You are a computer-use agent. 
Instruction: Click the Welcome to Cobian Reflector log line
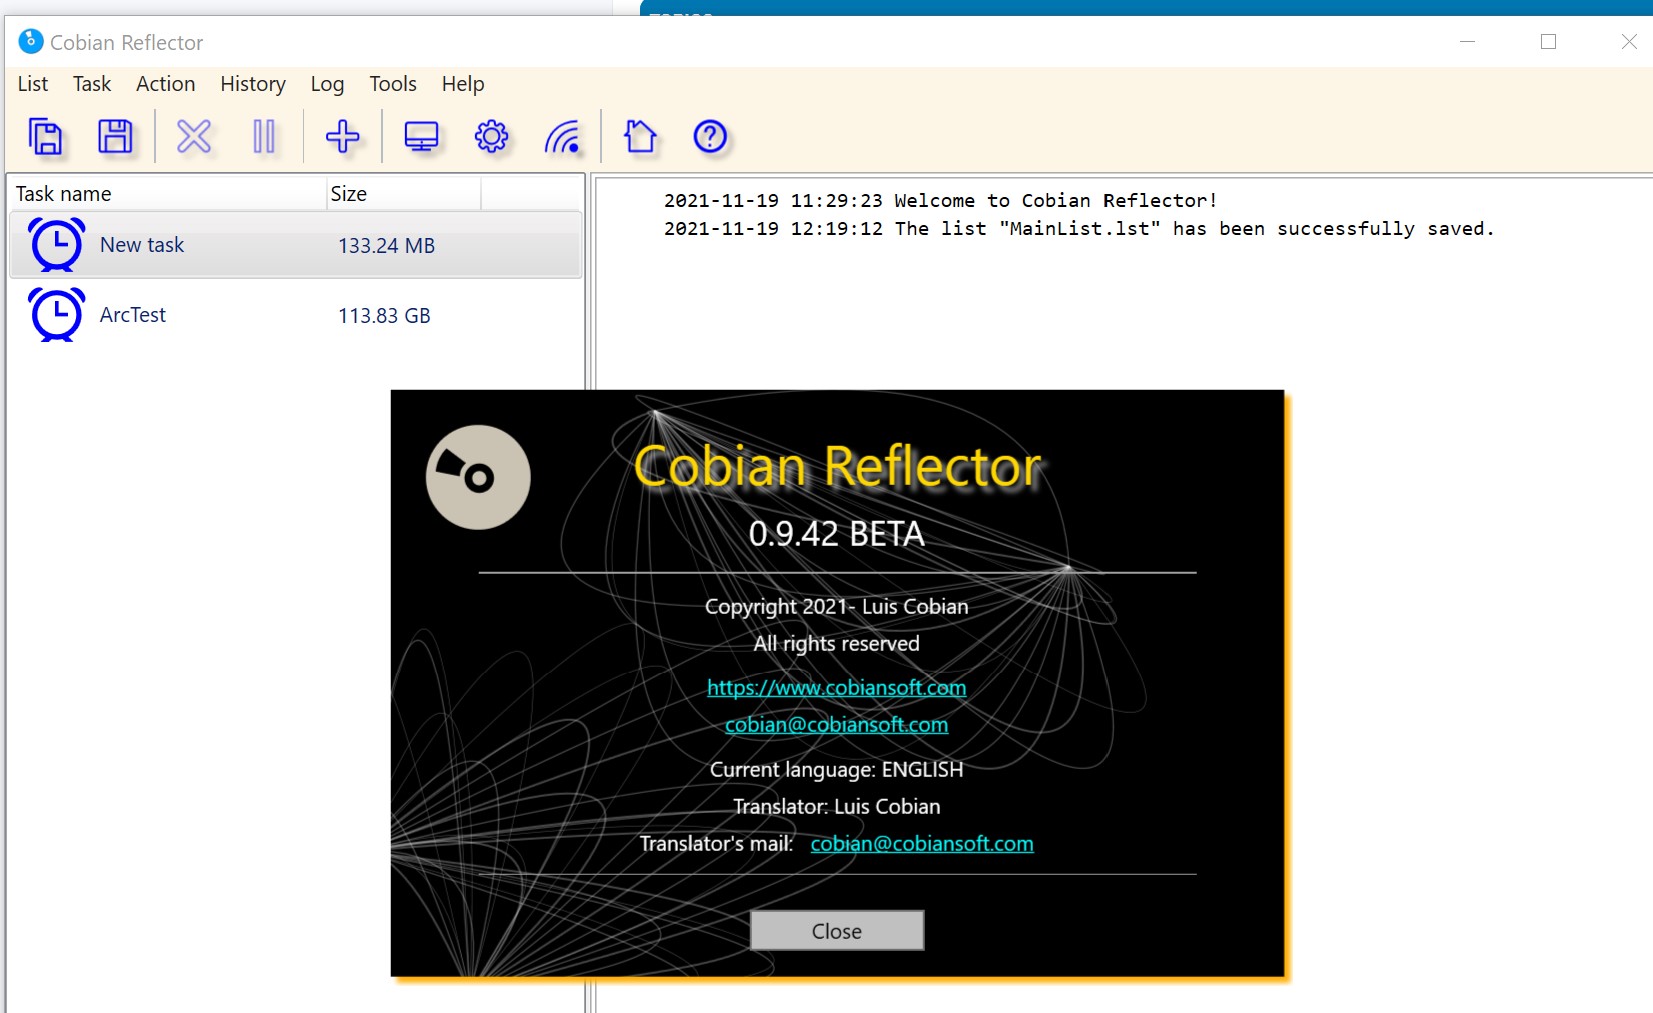[x=940, y=201]
